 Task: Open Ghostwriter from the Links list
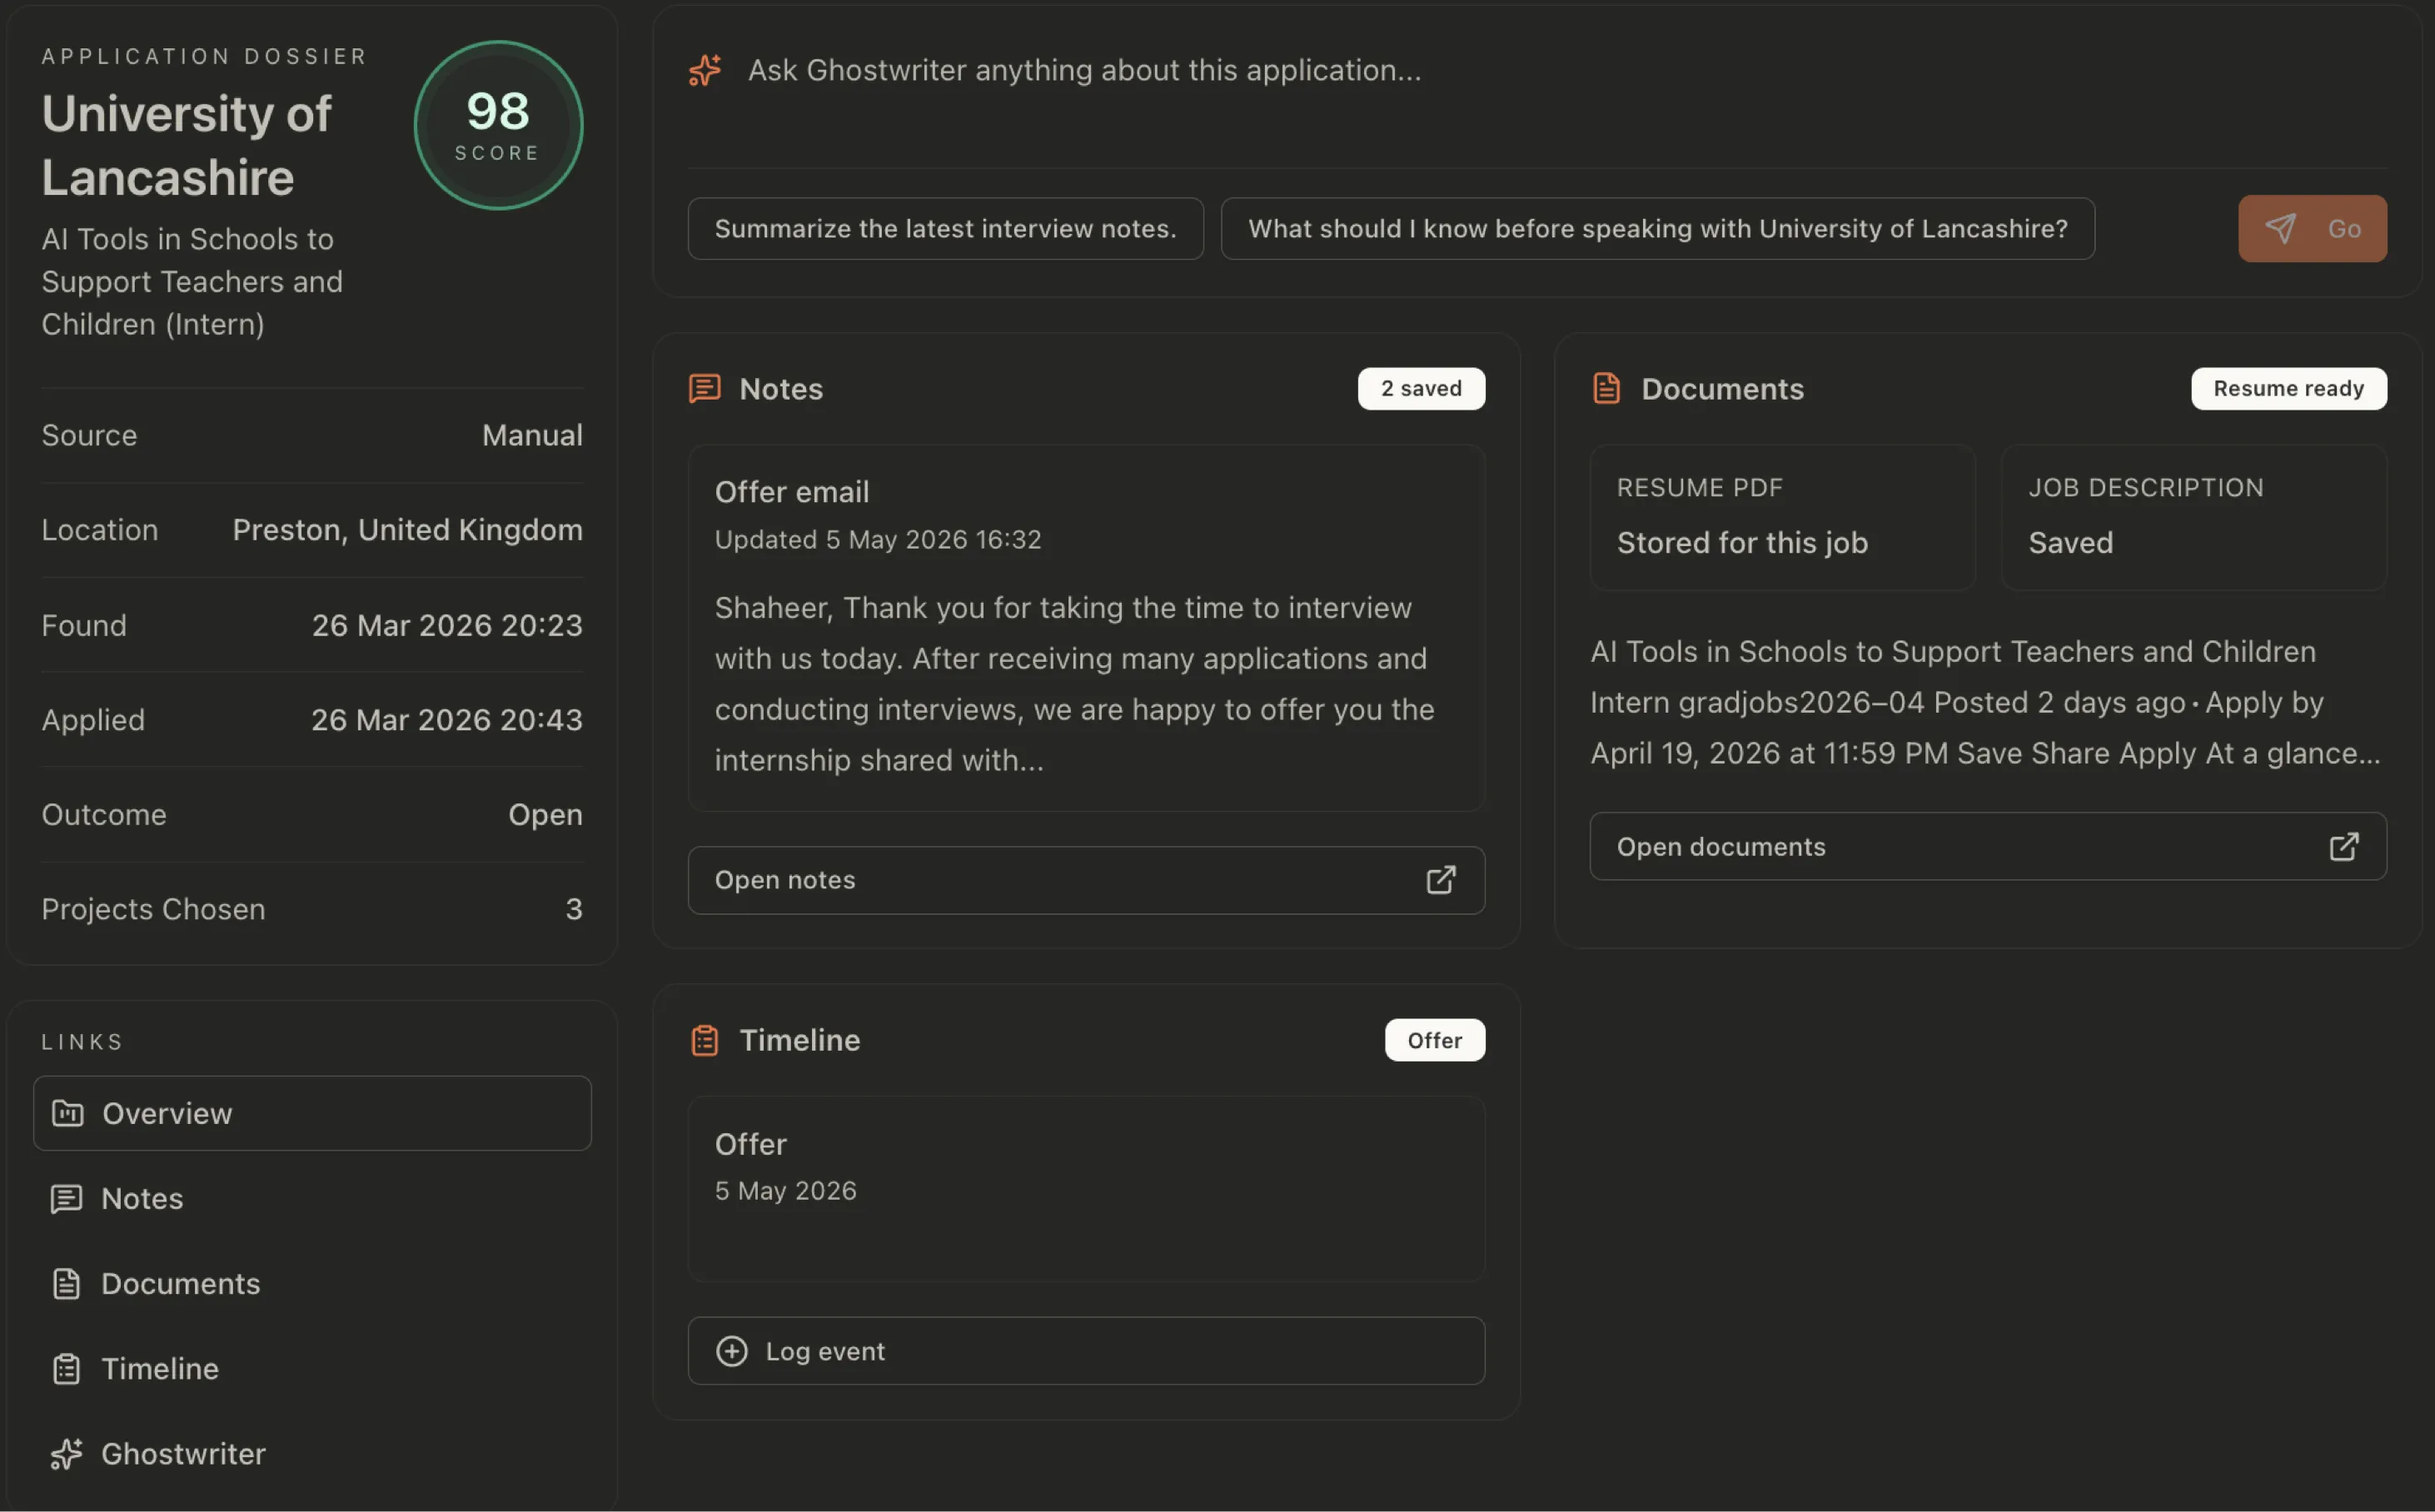tap(312, 1453)
